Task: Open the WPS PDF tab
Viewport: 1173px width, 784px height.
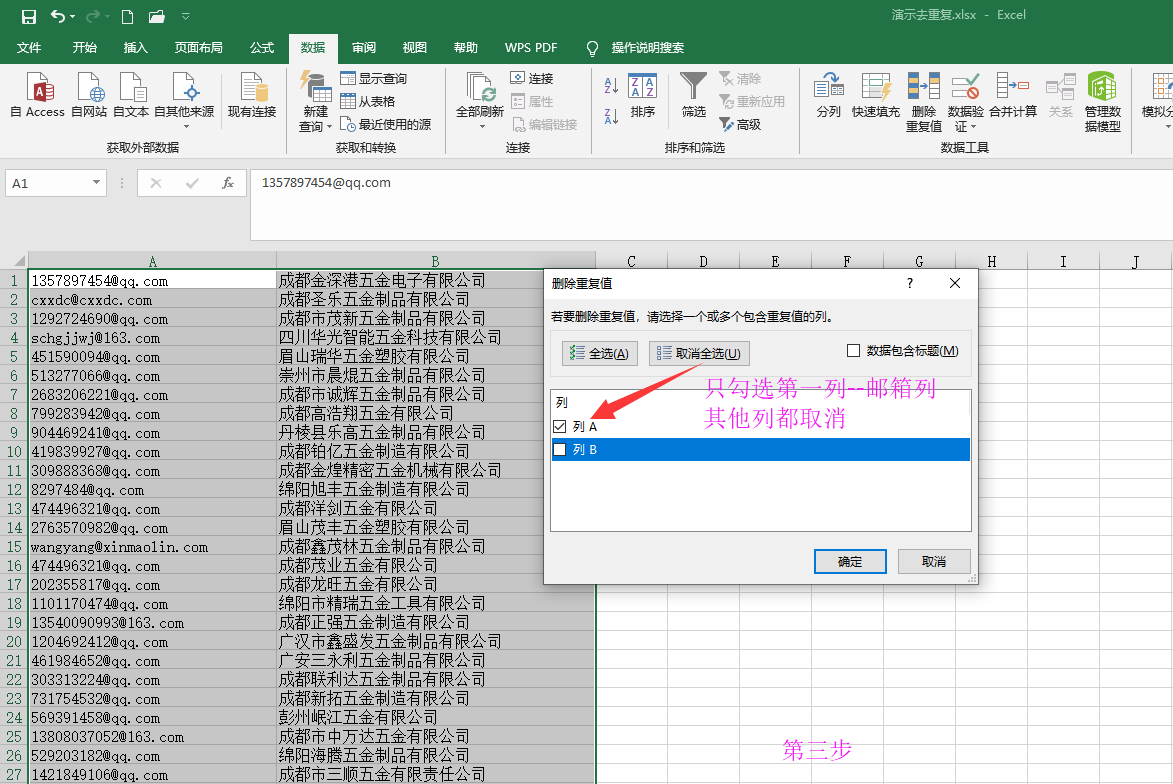Action: click(x=531, y=48)
